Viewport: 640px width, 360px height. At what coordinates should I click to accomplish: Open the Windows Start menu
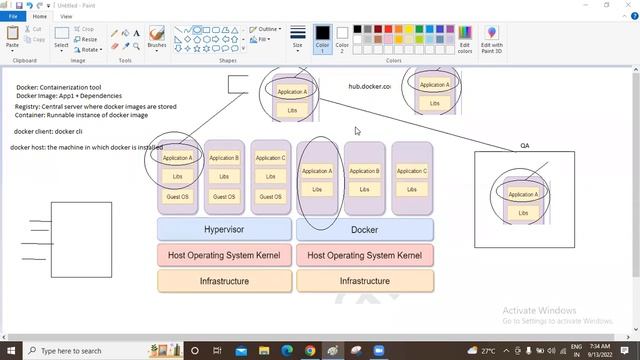pyautogui.click(x=11, y=351)
